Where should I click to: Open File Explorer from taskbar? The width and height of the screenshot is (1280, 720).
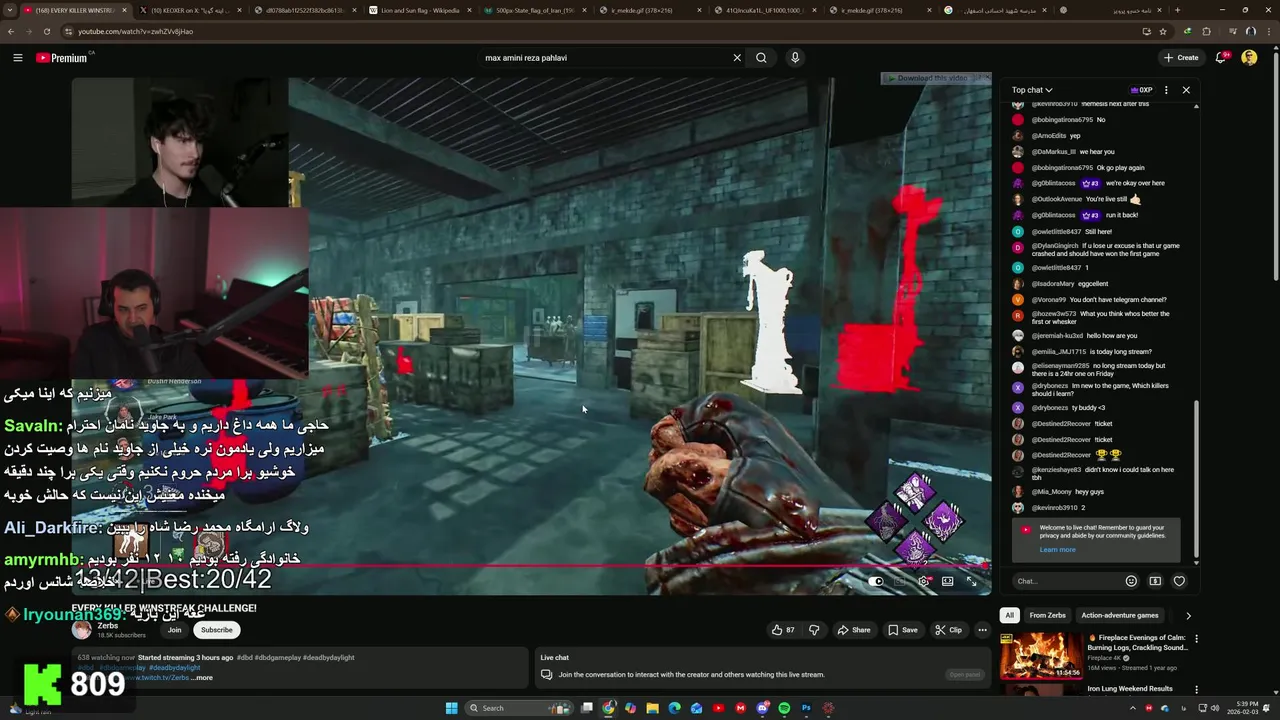652,708
